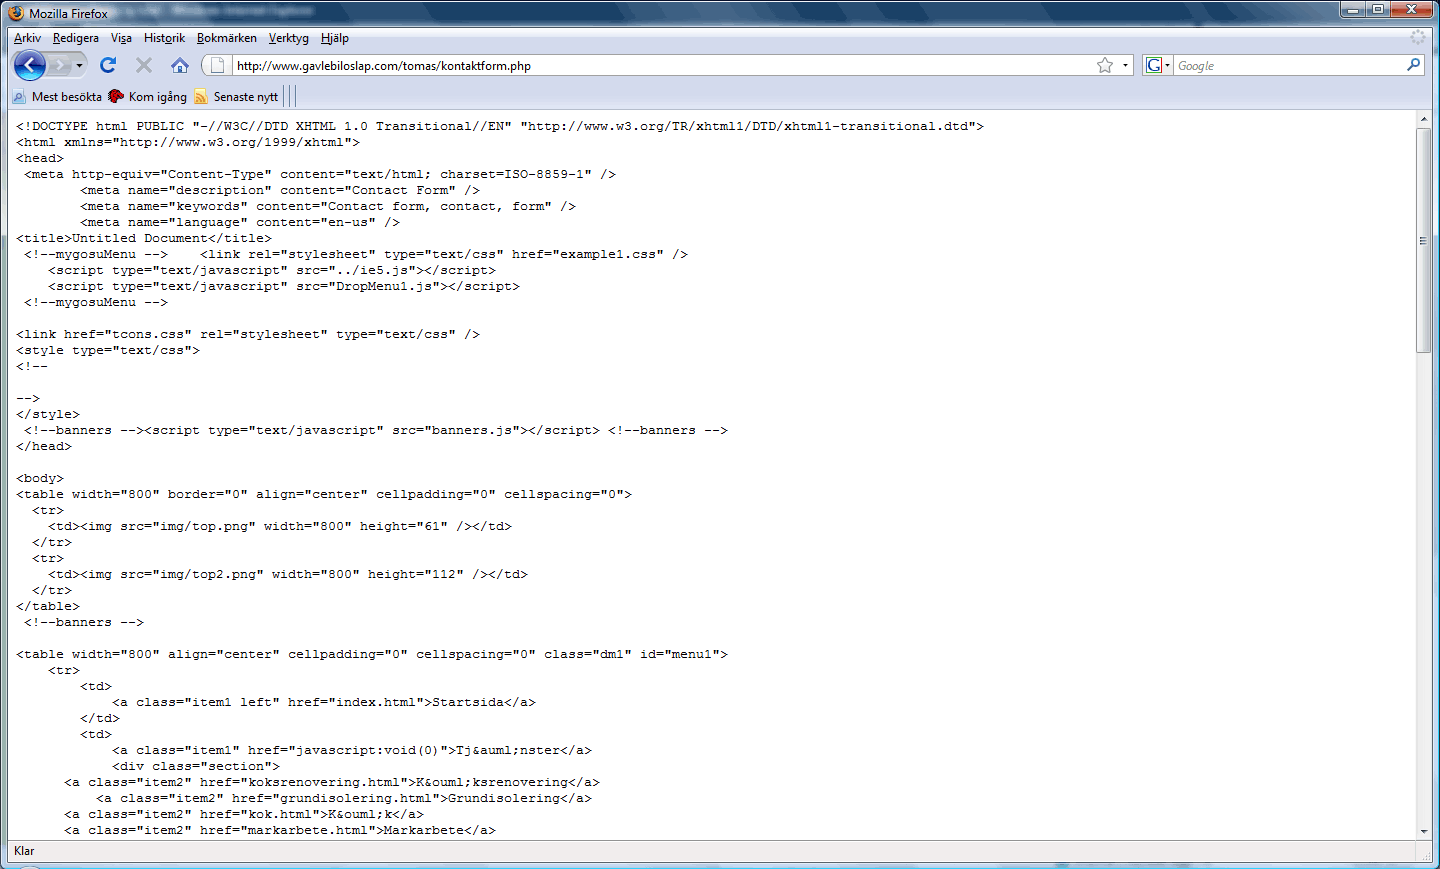Click the href="index.html" Startsida line
The width and height of the screenshot is (1440, 869).
324,702
